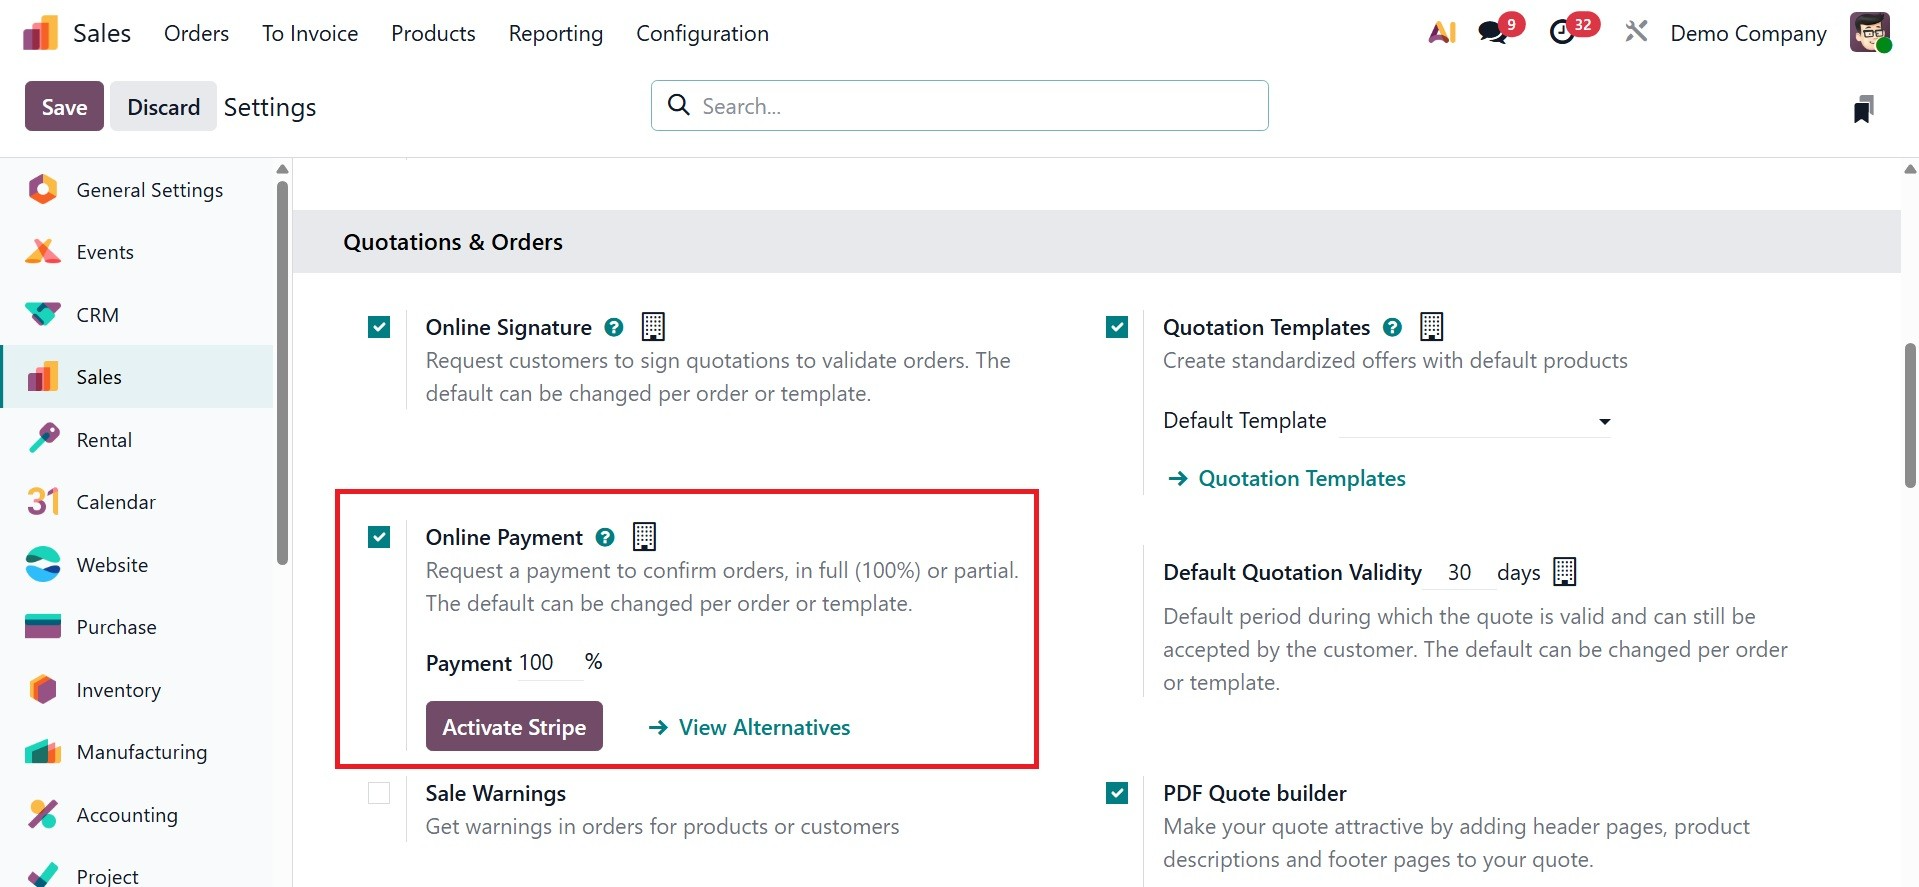Click the main page vertical scrollbar
The image size is (1919, 887).
pyautogui.click(x=1909, y=415)
